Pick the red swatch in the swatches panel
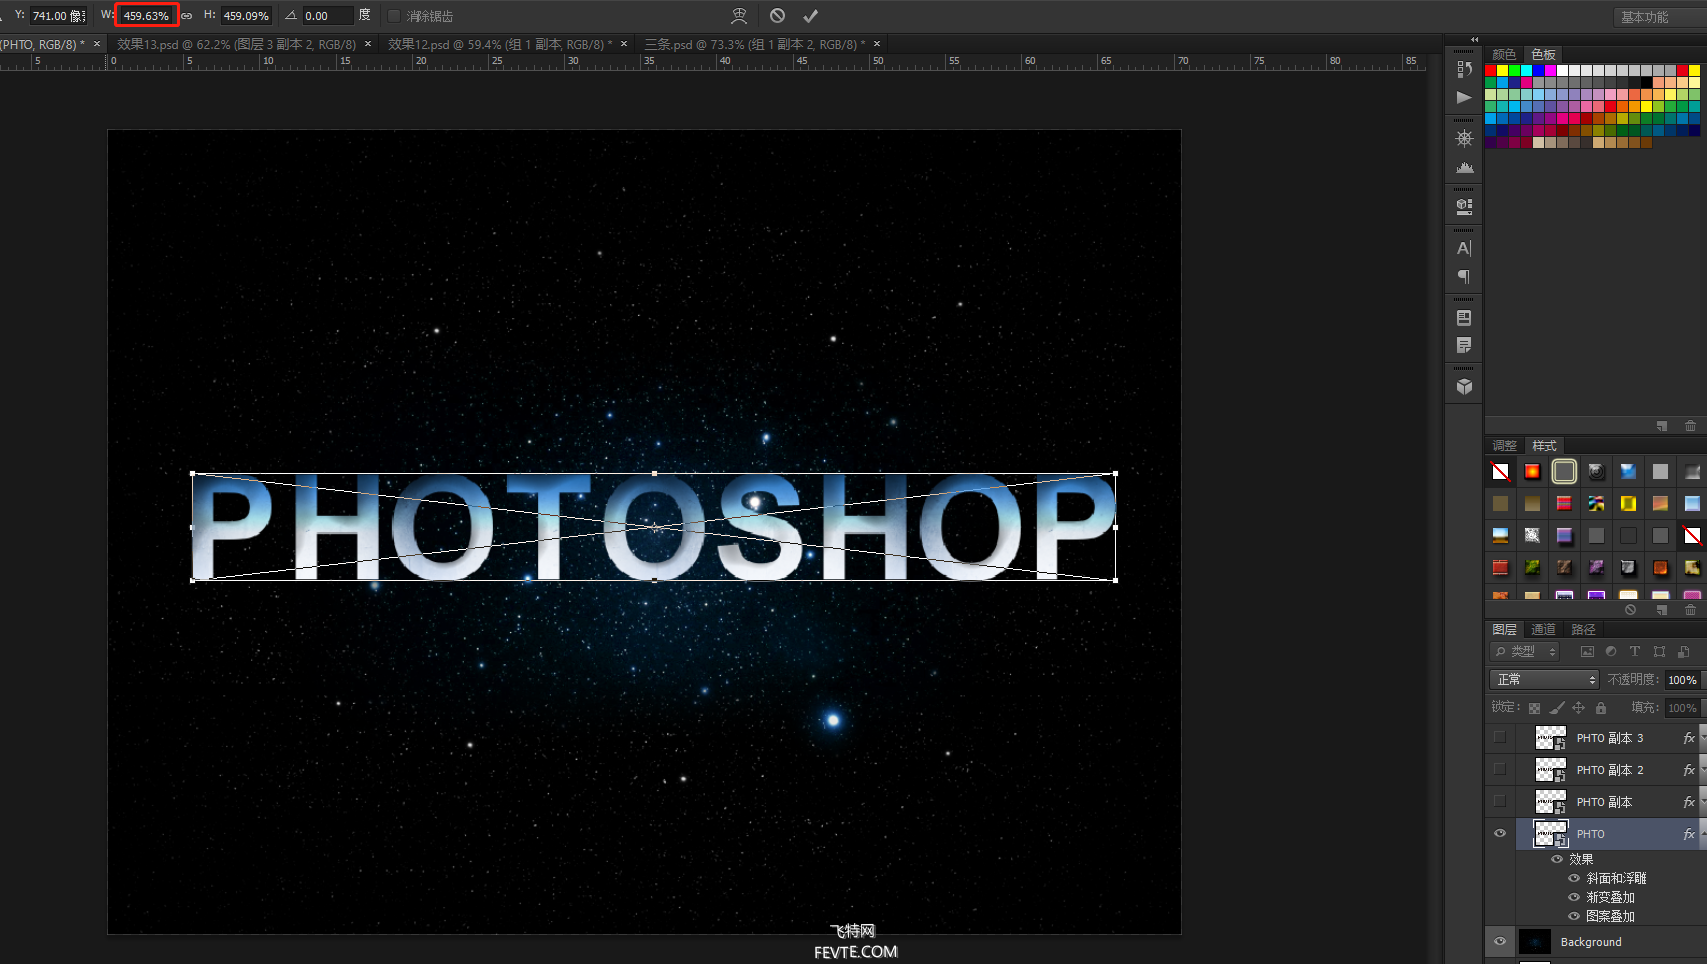Viewport: 1707px width, 964px height. tap(1490, 71)
